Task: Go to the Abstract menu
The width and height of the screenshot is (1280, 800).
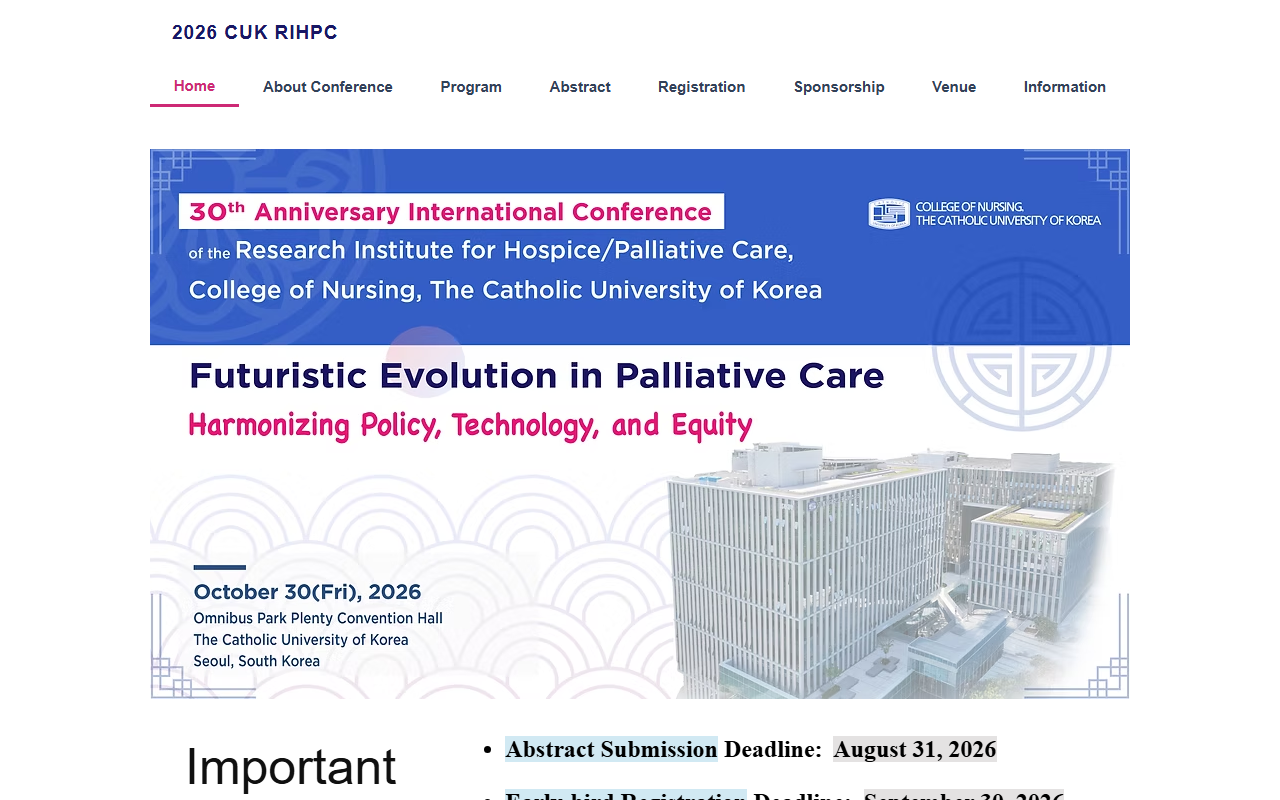Action: (x=580, y=87)
